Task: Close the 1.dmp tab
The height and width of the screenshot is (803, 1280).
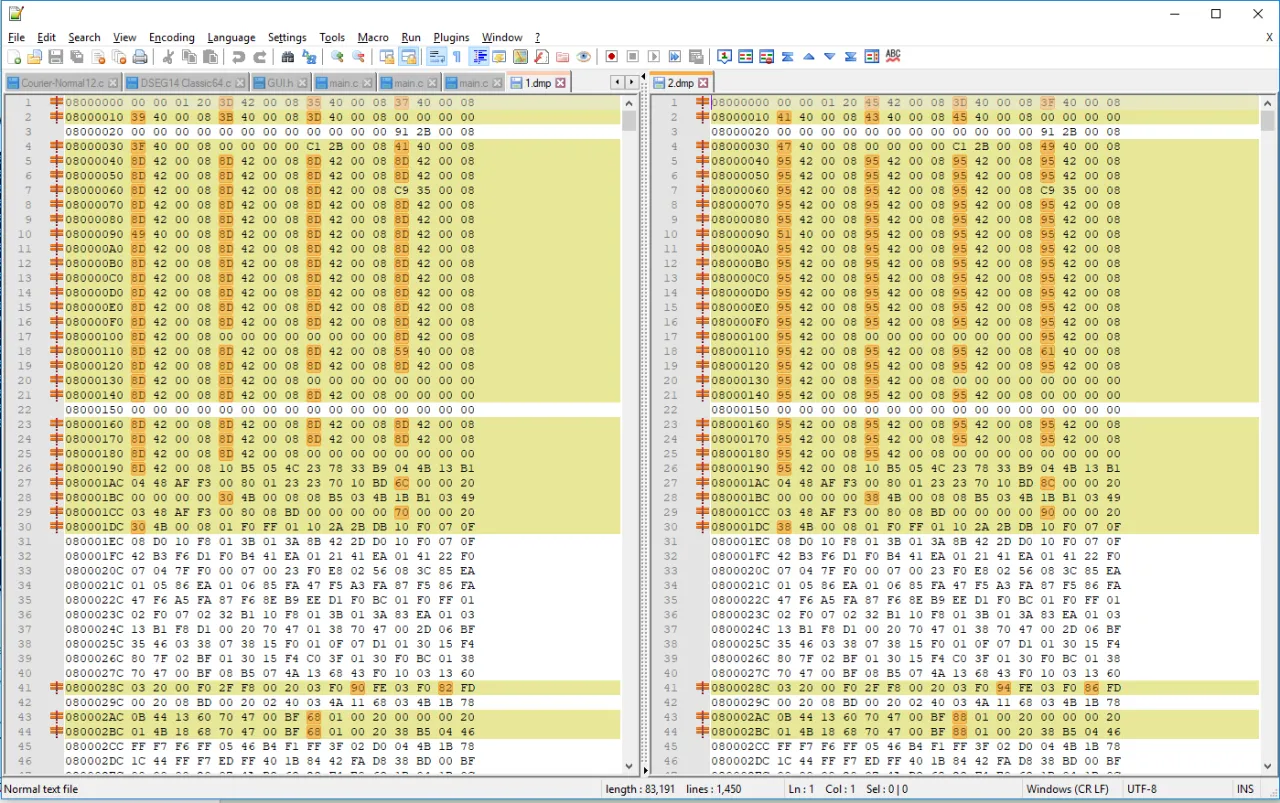Action: pos(560,83)
